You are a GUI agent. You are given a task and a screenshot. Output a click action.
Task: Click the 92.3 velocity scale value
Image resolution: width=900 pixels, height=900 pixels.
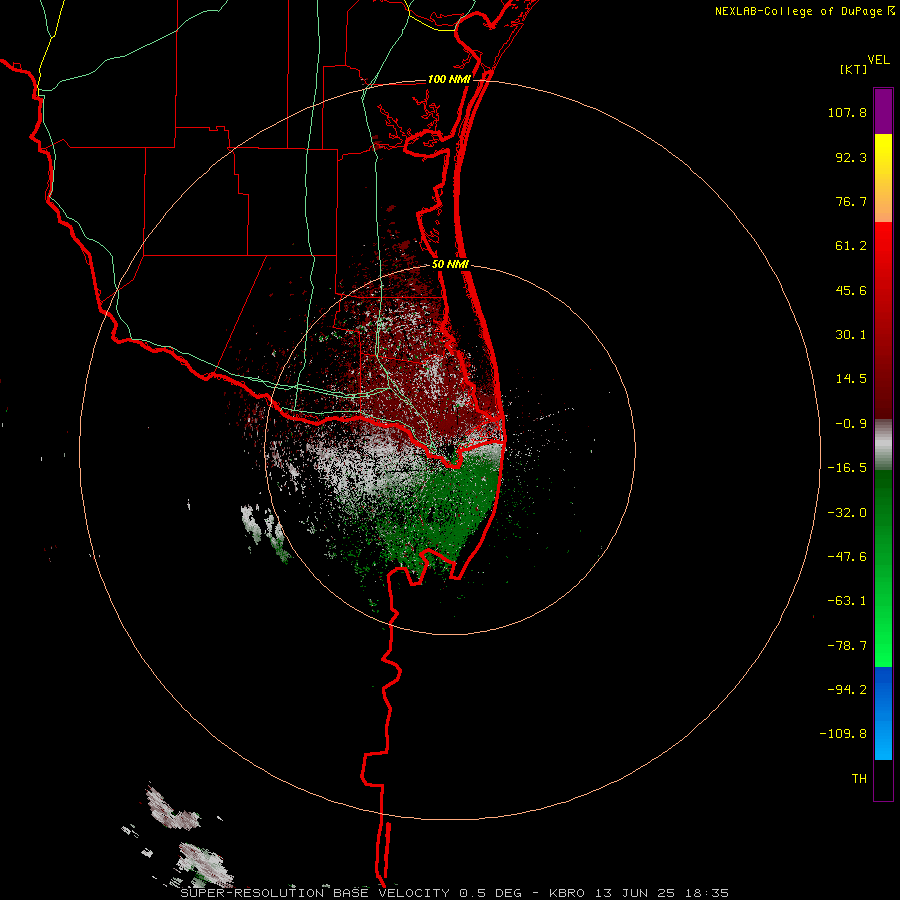click(x=851, y=157)
